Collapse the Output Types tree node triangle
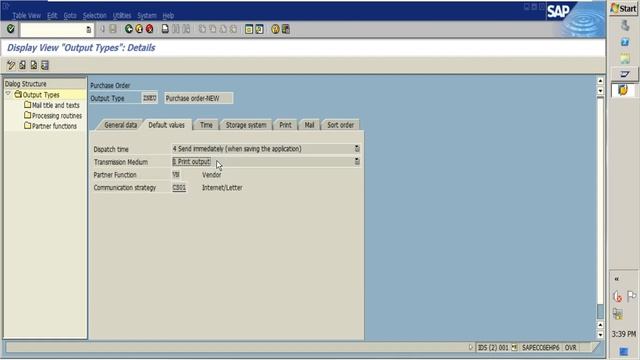 click(8, 94)
